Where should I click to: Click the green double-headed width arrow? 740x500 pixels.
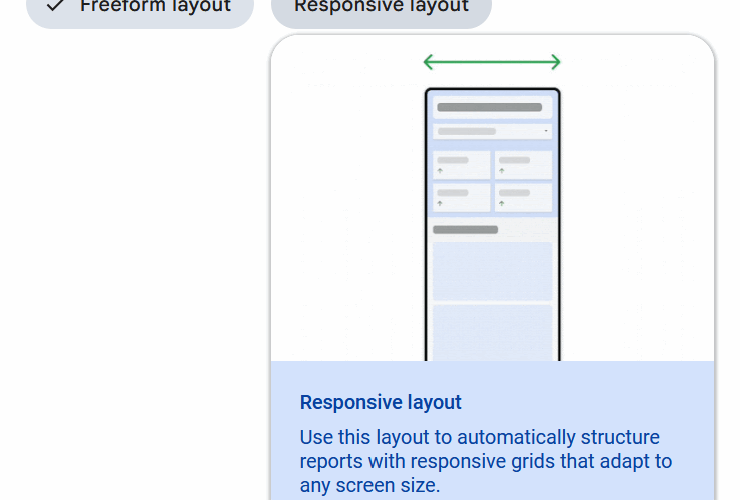point(492,62)
